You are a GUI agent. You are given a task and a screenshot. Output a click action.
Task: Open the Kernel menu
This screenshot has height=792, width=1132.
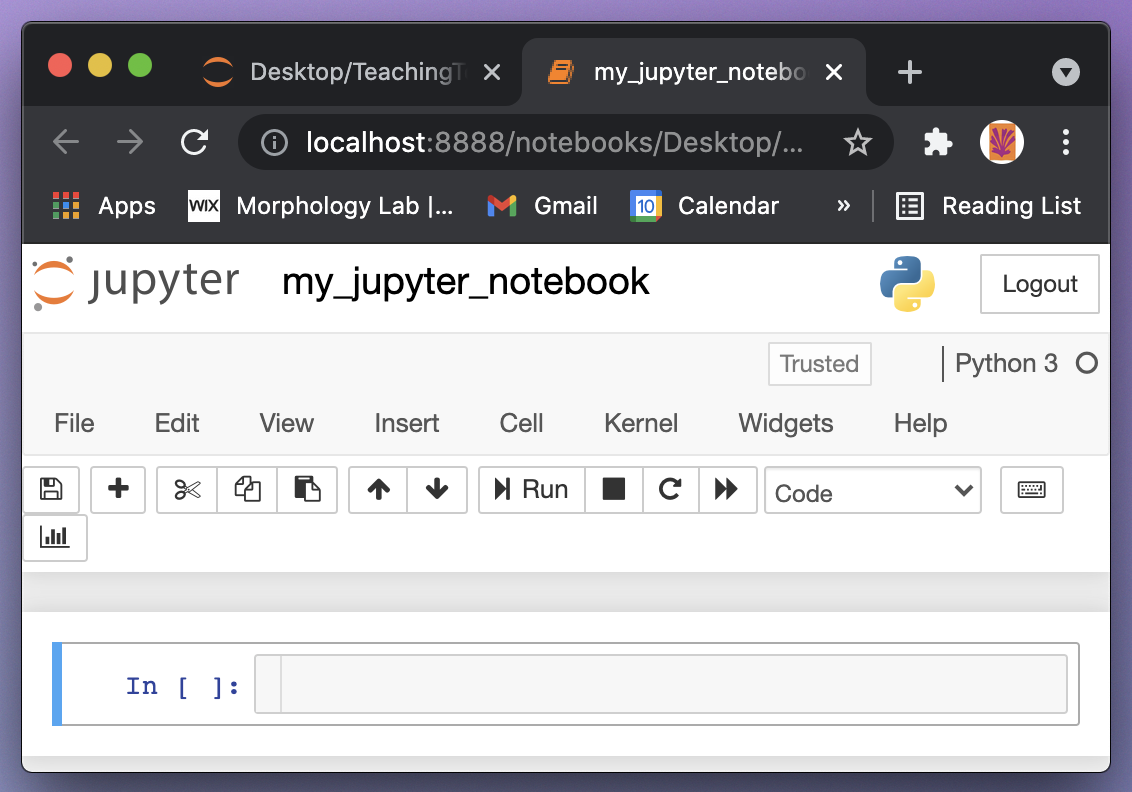click(x=641, y=423)
